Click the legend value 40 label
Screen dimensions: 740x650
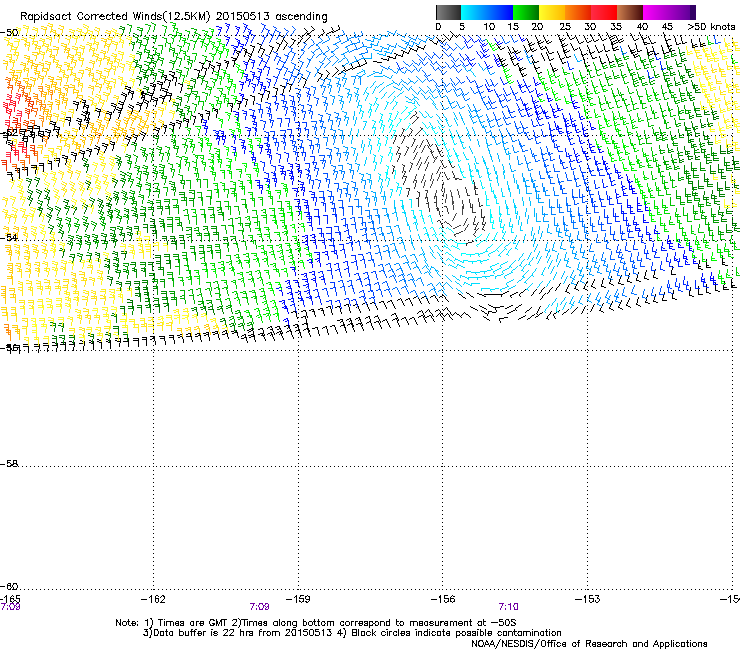(642, 27)
